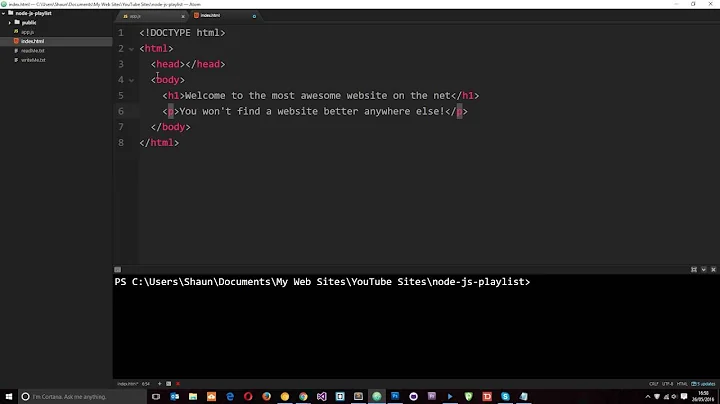Maximize the terminal panel
Image resolution: width=720 pixels, height=404 pixels.
694,270
